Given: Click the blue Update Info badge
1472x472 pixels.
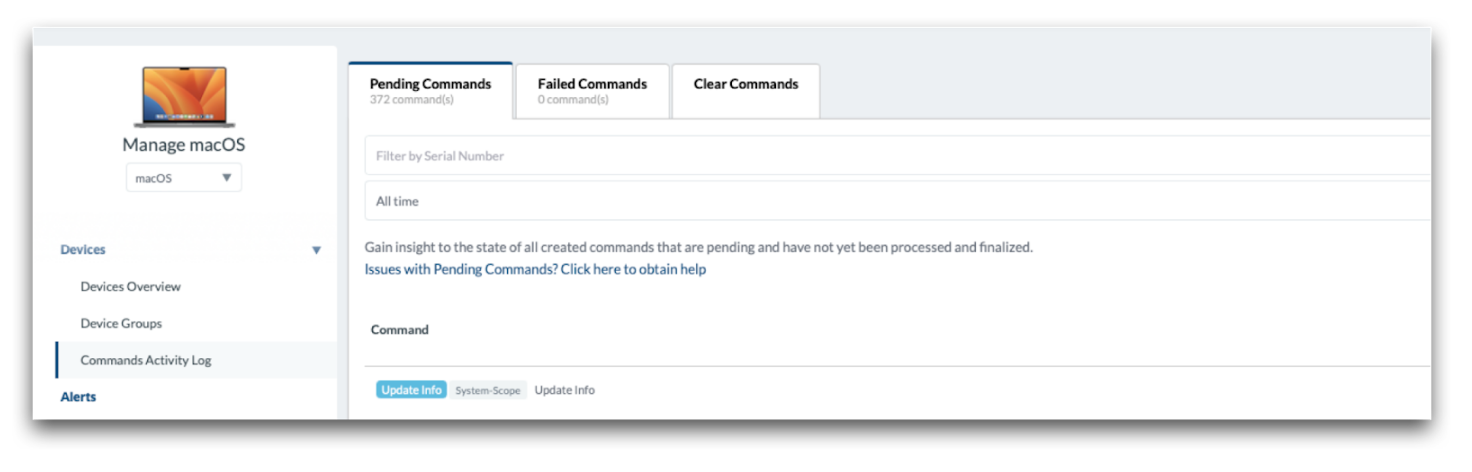Looking at the screenshot, I should [x=411, y=390].
